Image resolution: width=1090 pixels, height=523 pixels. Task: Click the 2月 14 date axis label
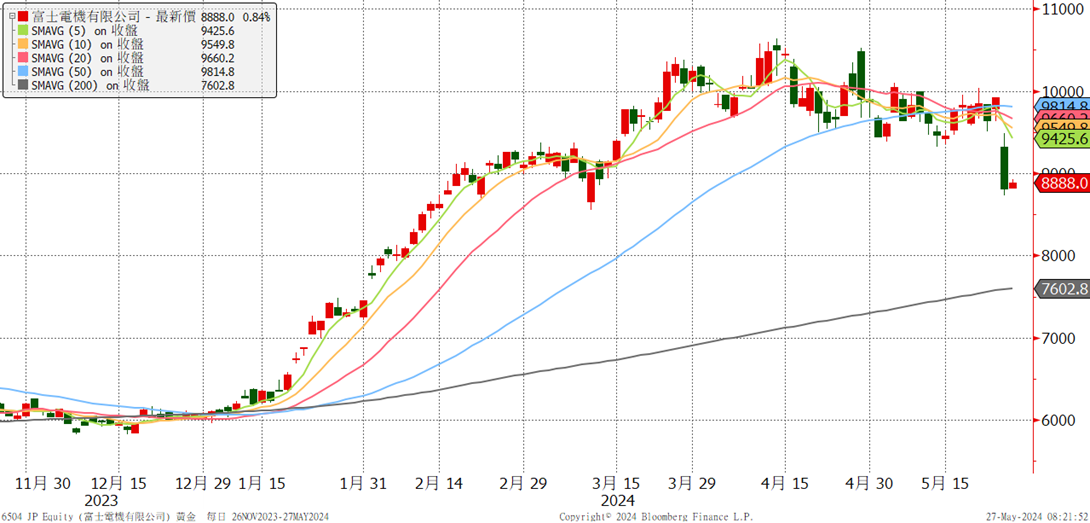[x=439, y=483]
